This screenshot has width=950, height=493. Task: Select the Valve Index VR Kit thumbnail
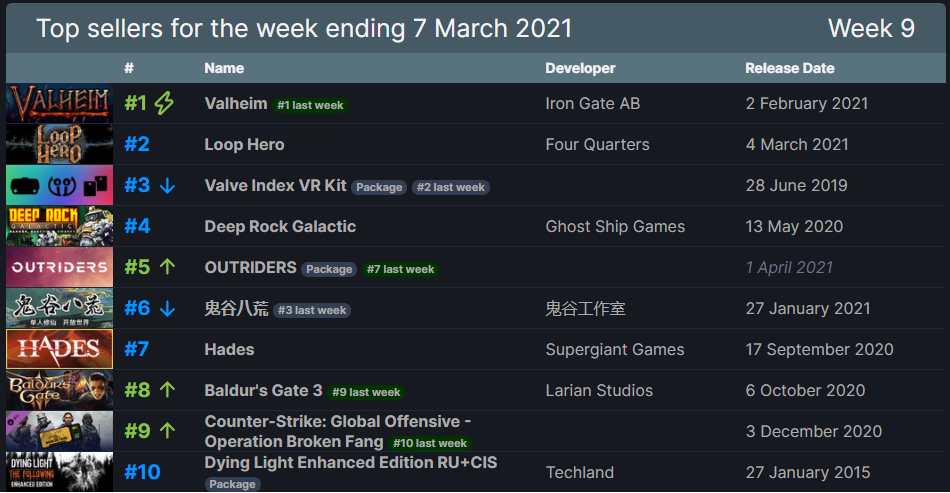(59, 185)
